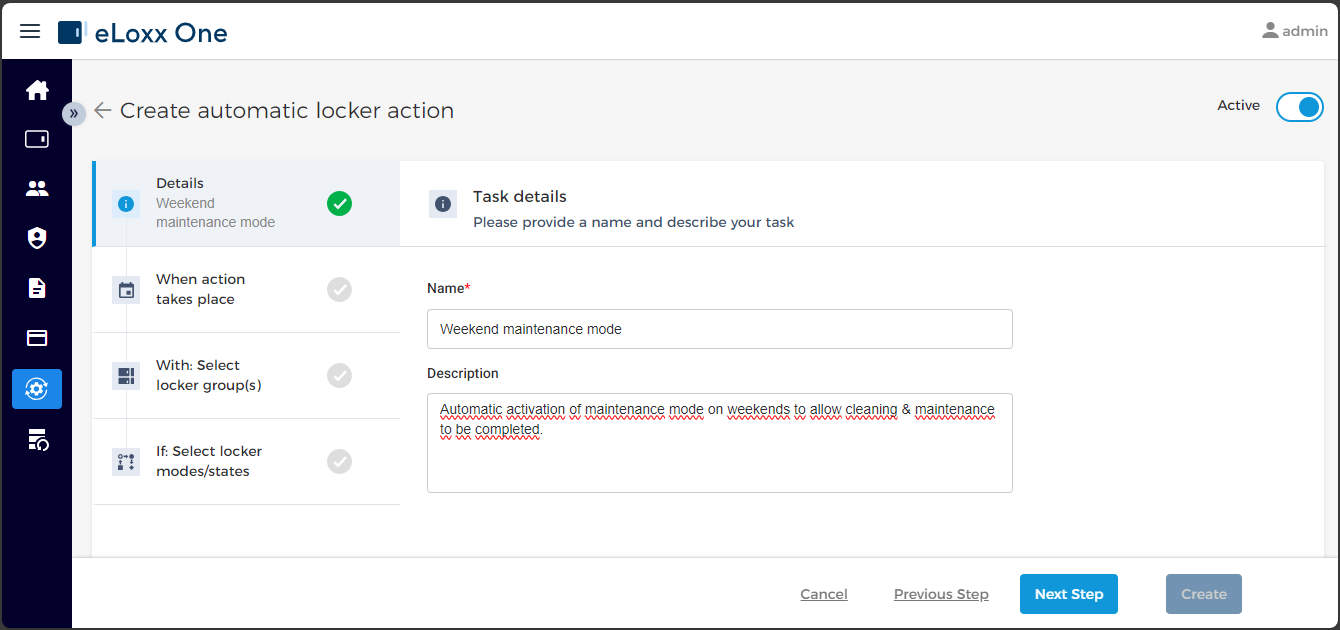Toggle the Active switch off
This screenshot has height=630, width=1340.
point(1300,106)
